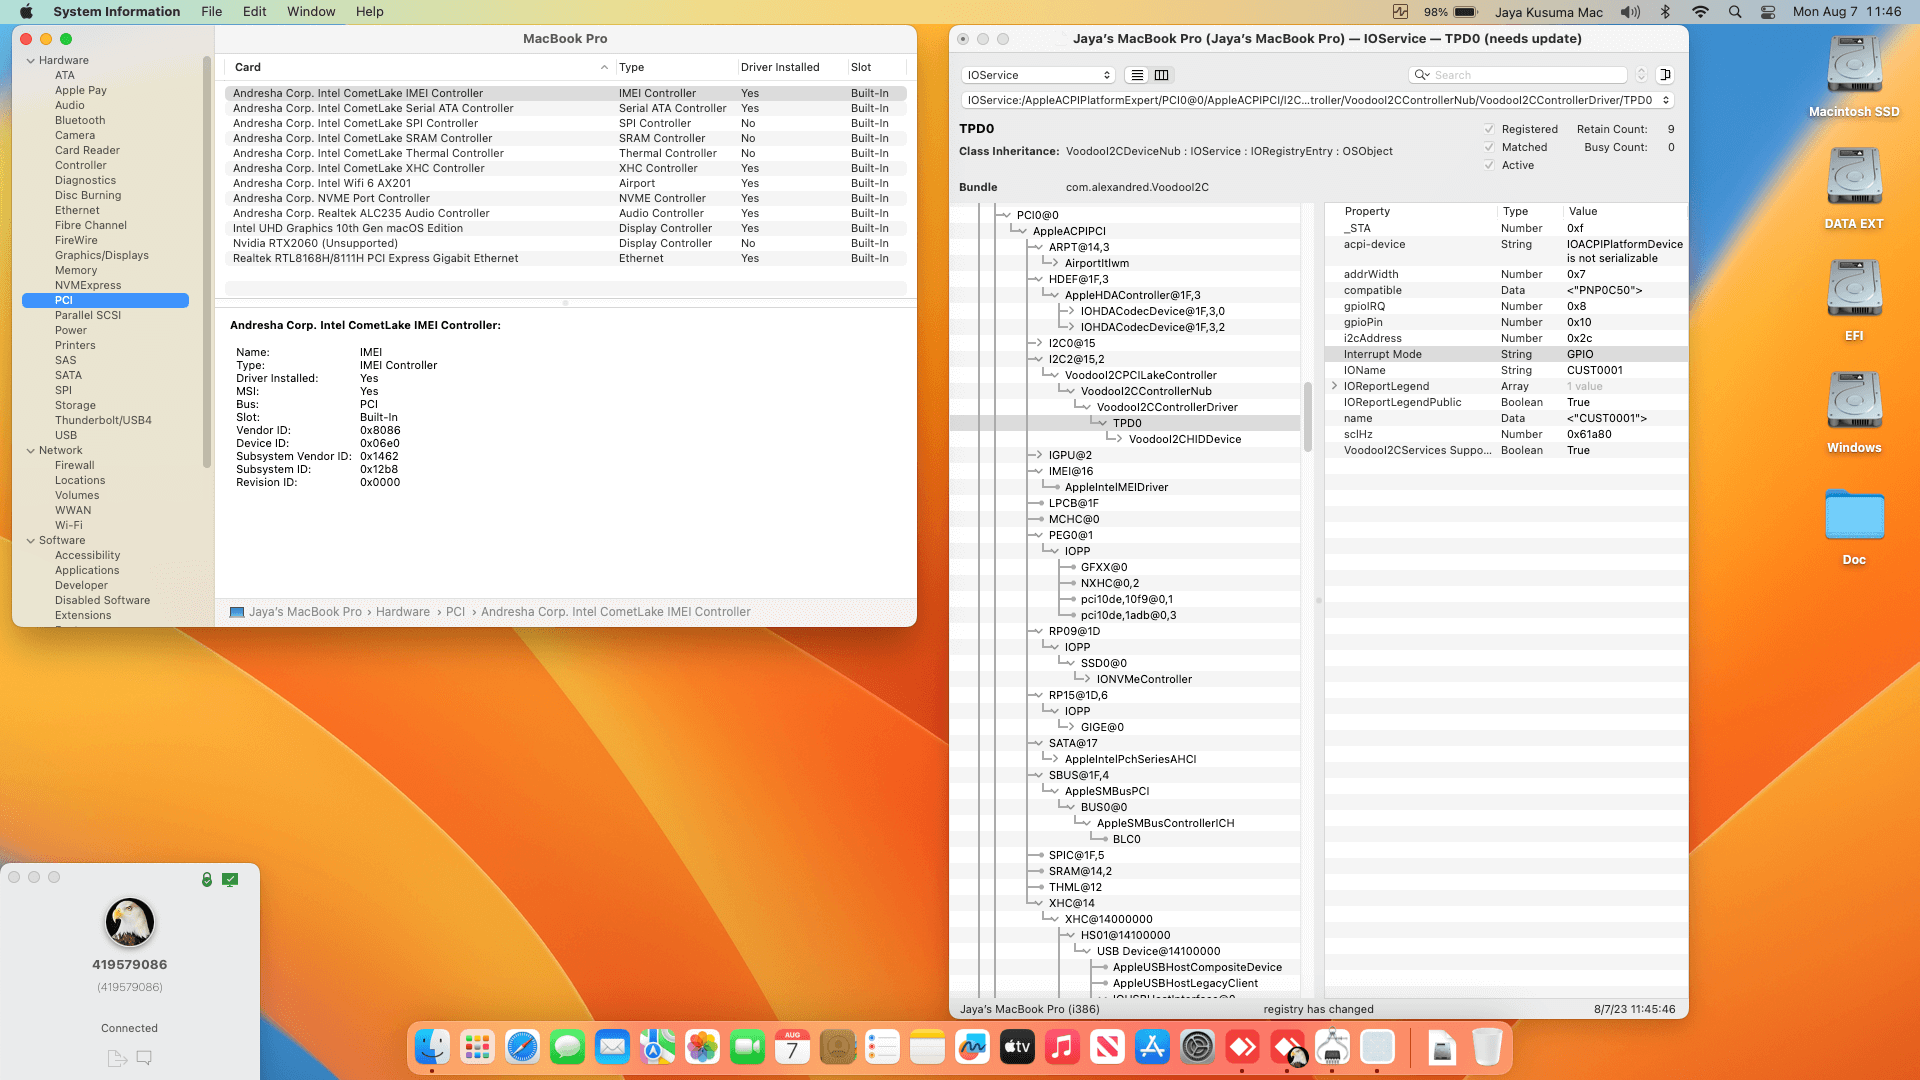
Task: Click the inspector panel toggle icon
Action: [x=1665, y=75]
